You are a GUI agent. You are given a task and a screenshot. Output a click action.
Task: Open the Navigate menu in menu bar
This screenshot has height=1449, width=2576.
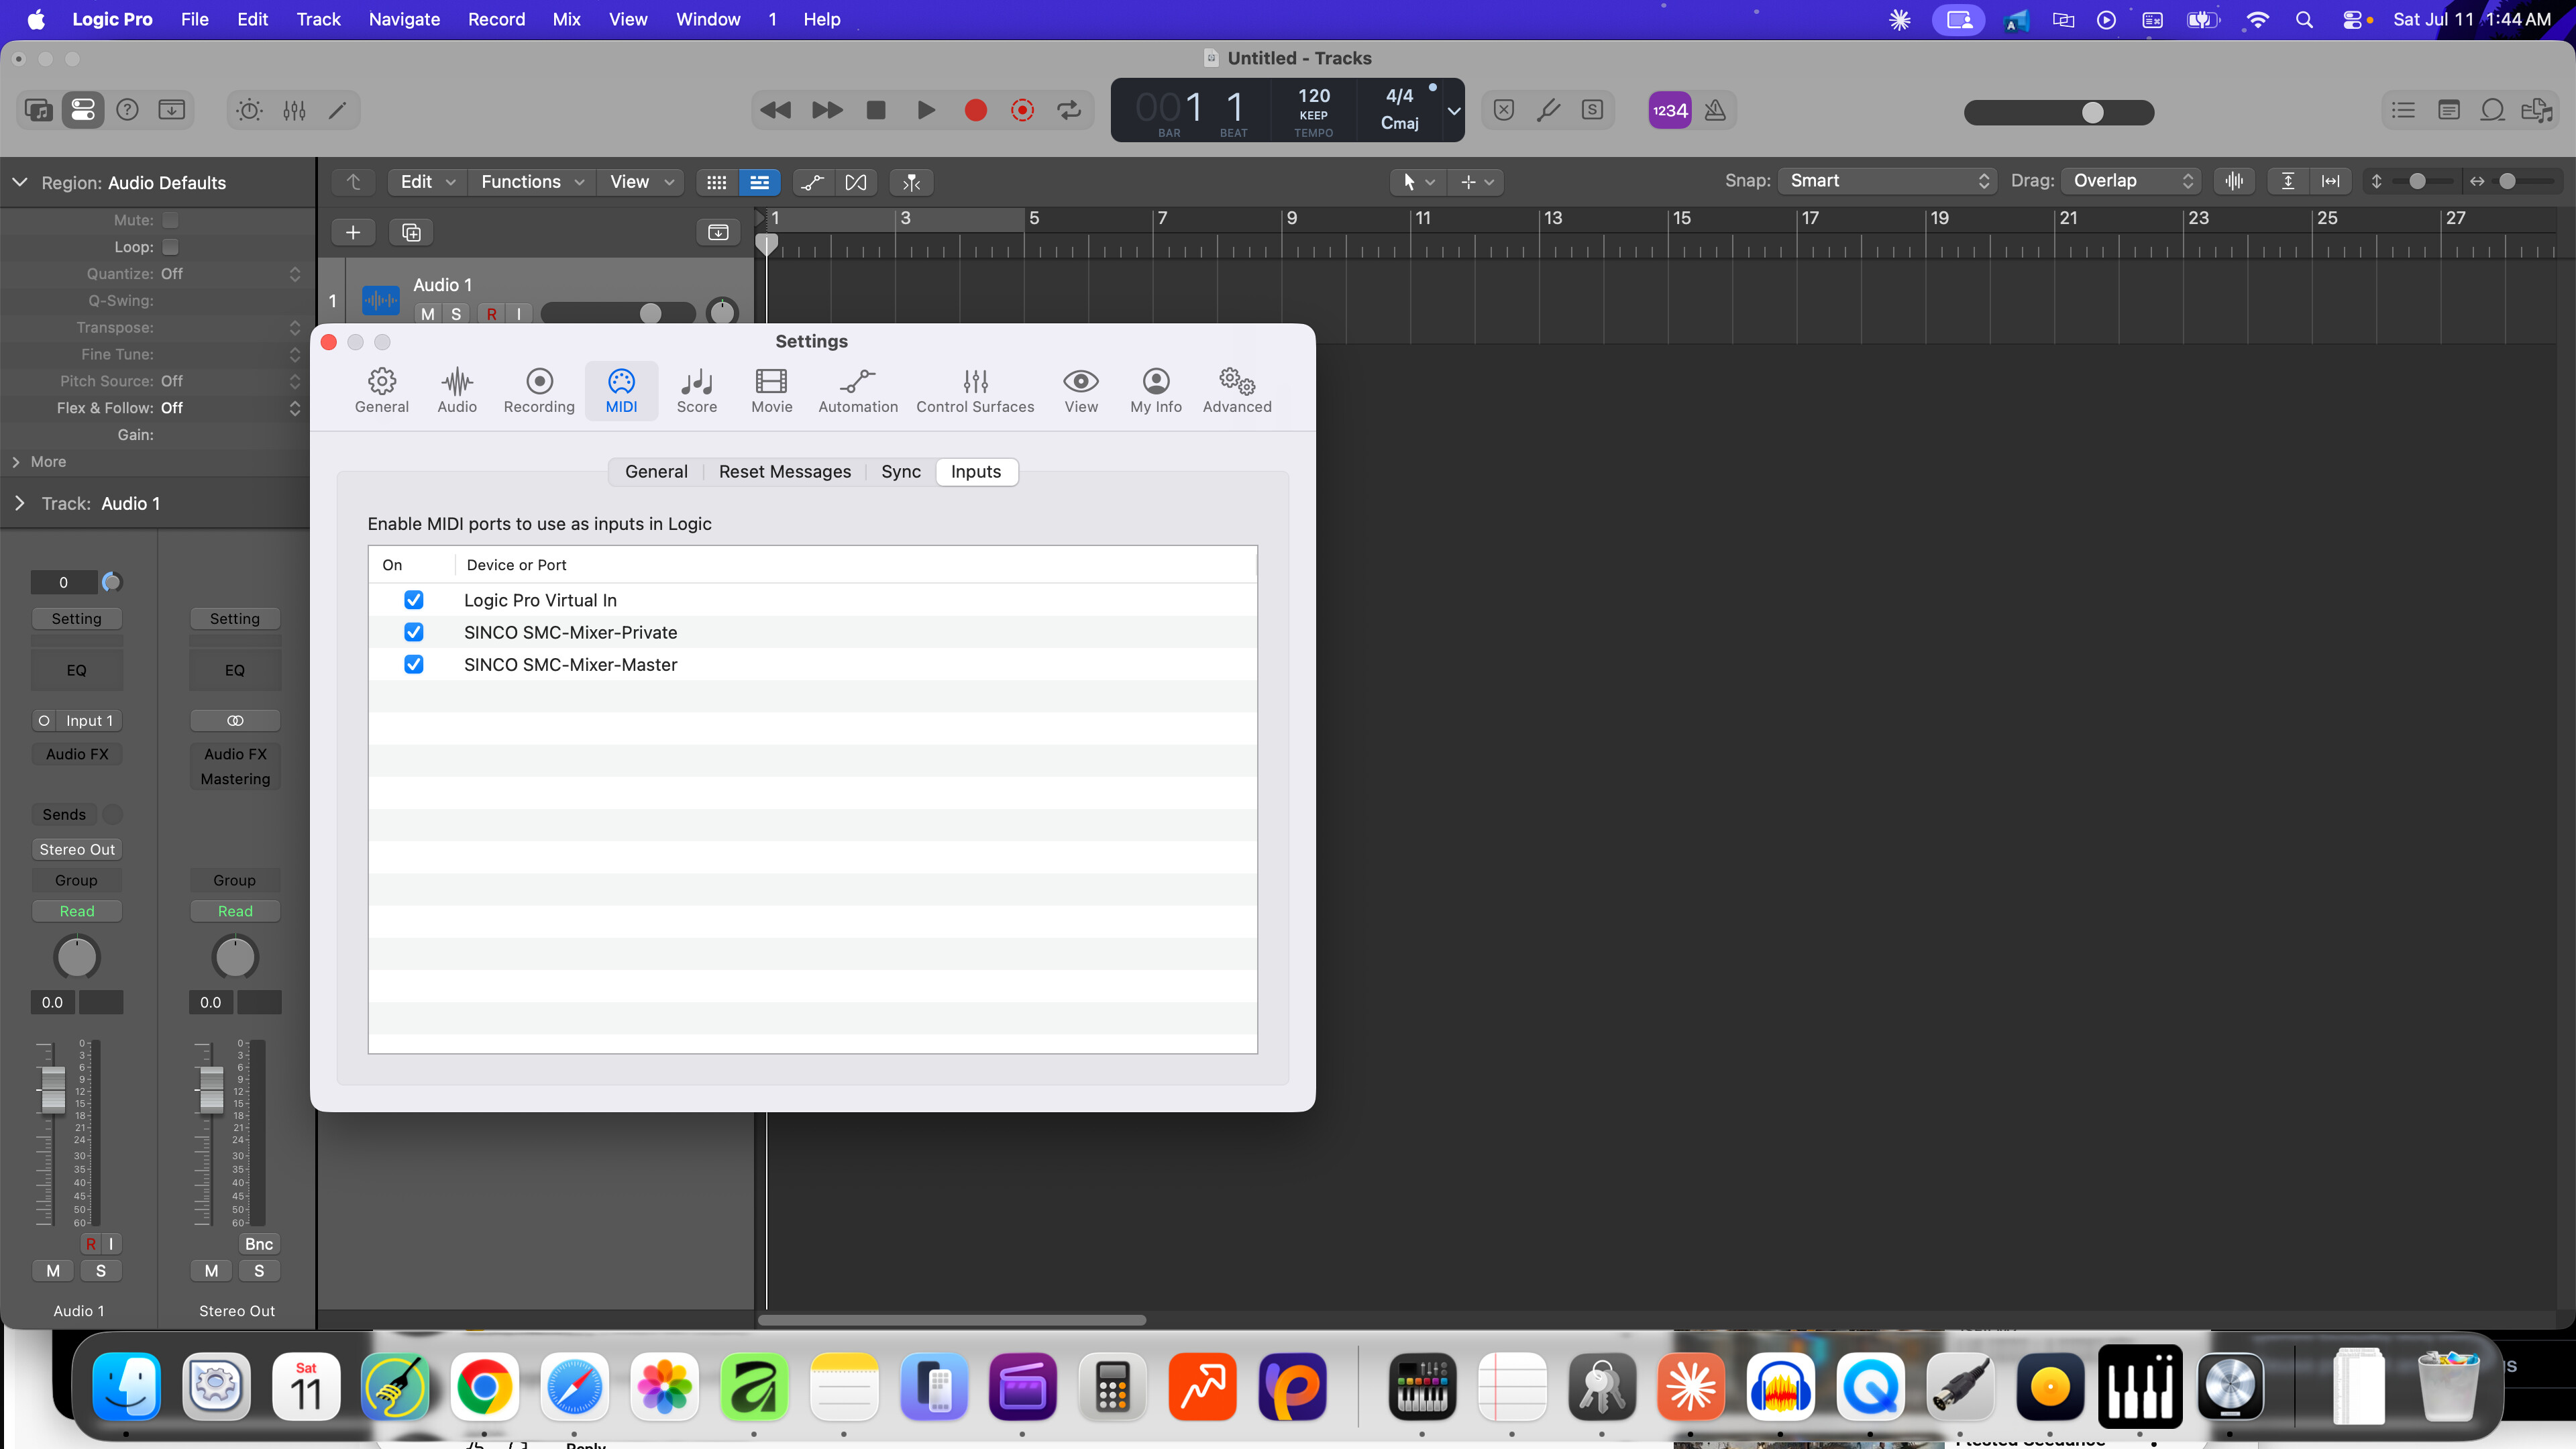pos(404,19)
